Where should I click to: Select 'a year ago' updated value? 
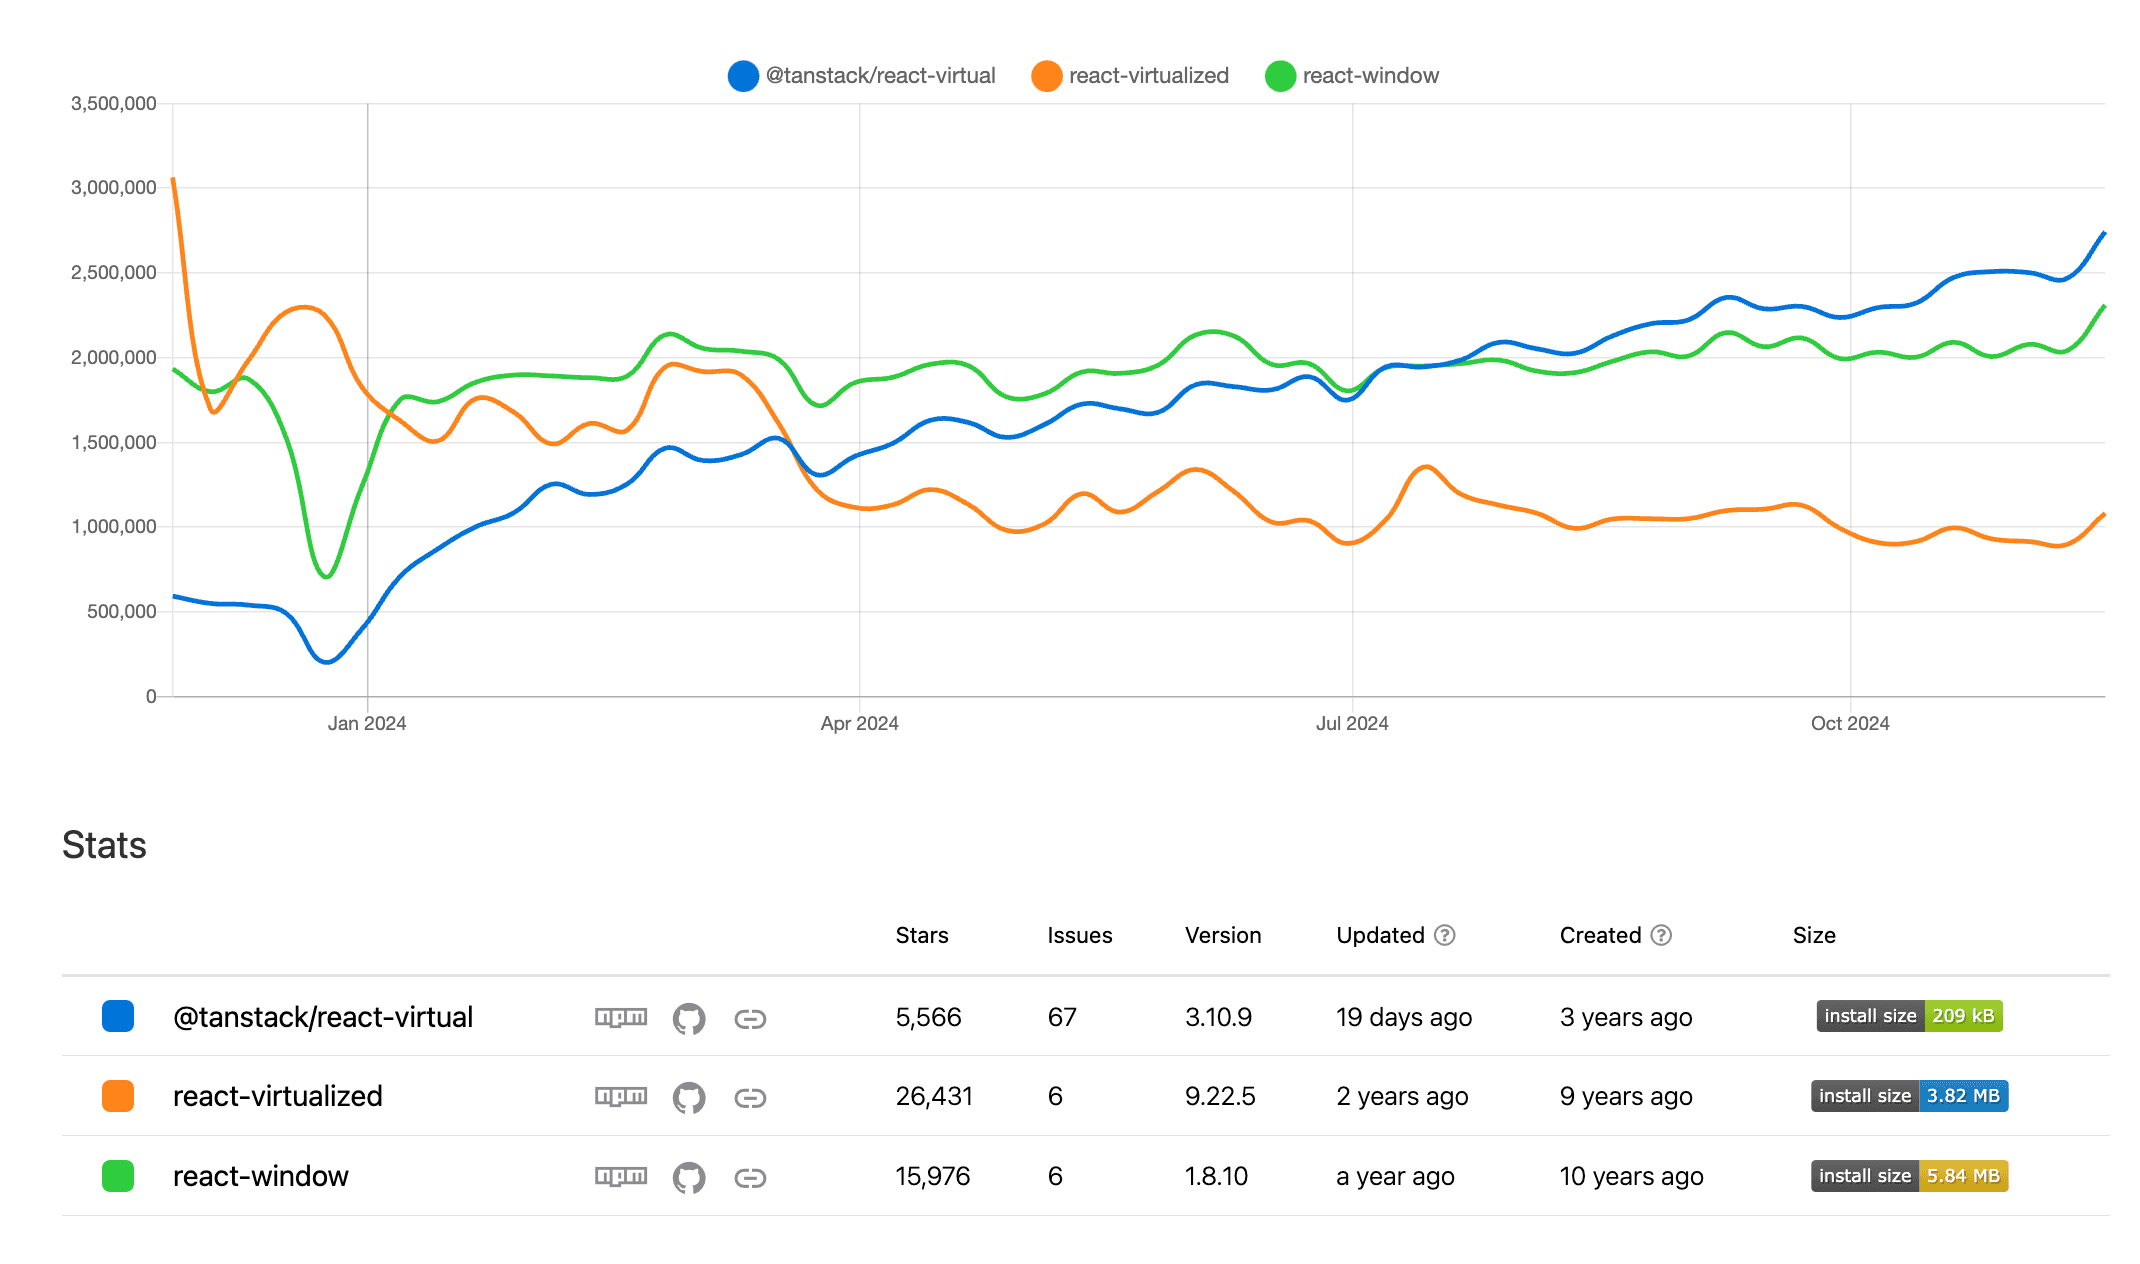[x=1395, y=1176]
